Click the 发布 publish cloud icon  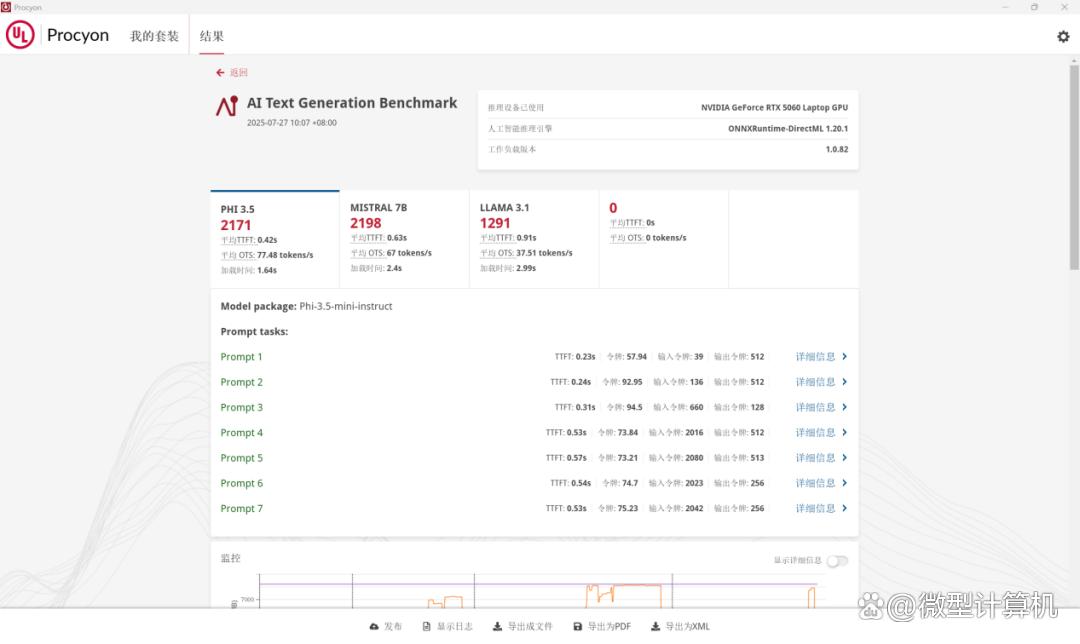click(374, 627)
